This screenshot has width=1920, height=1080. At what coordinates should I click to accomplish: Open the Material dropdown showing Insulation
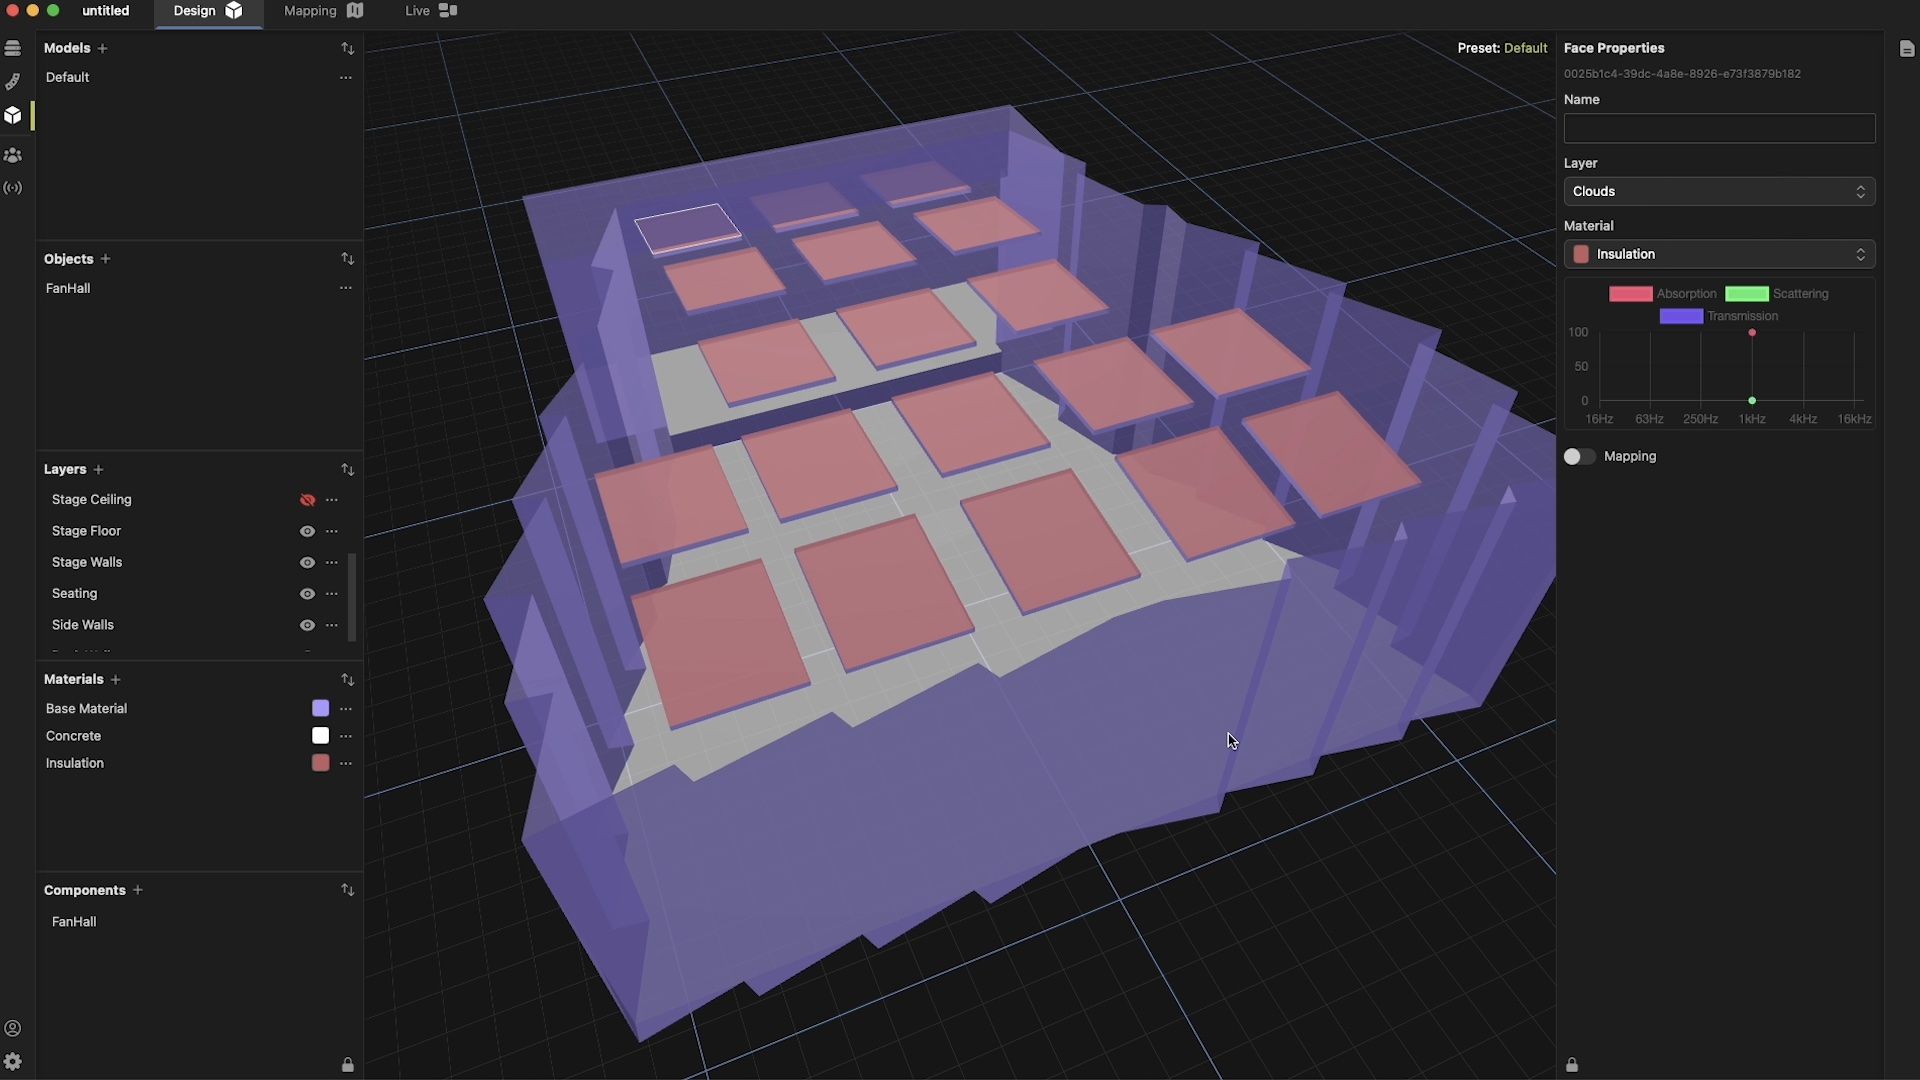click(x=1718, y=254)
